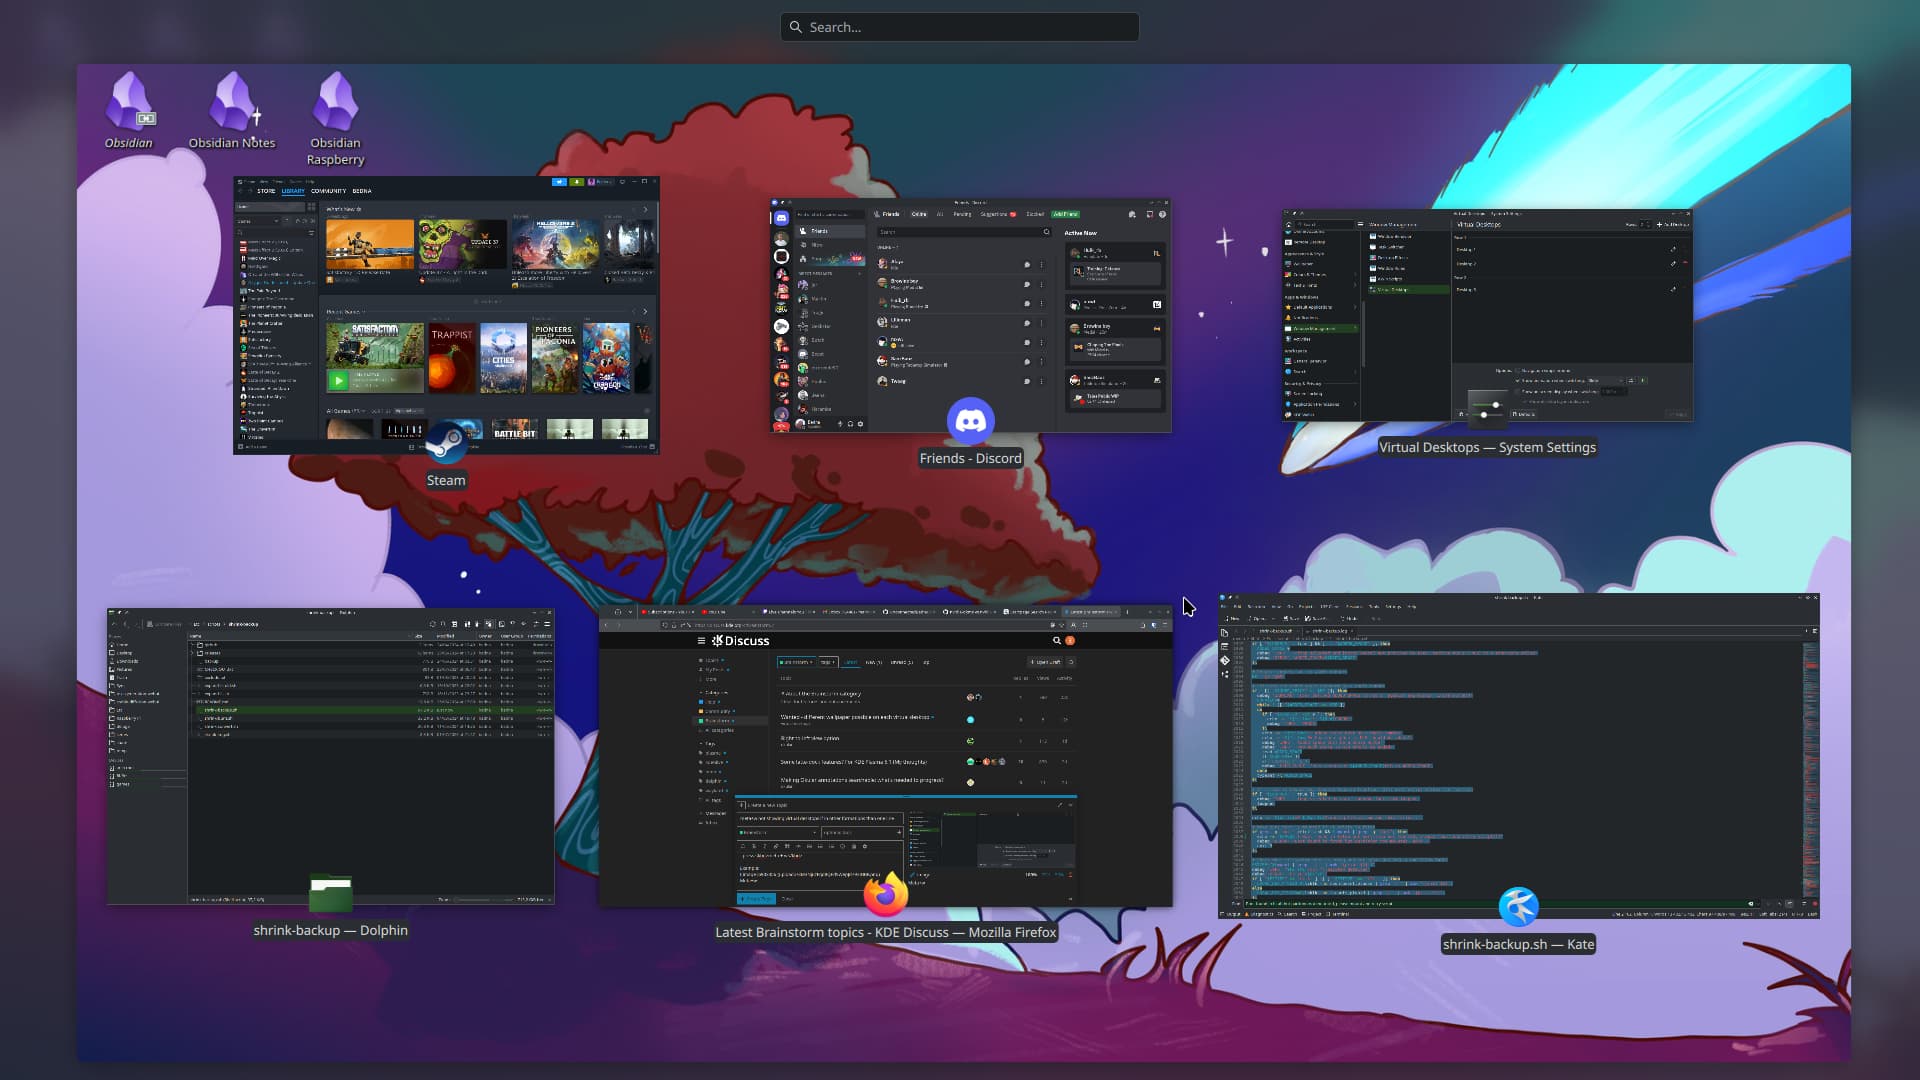Click the Open Draft button on KDE Discuss

tap(1045, 662)
